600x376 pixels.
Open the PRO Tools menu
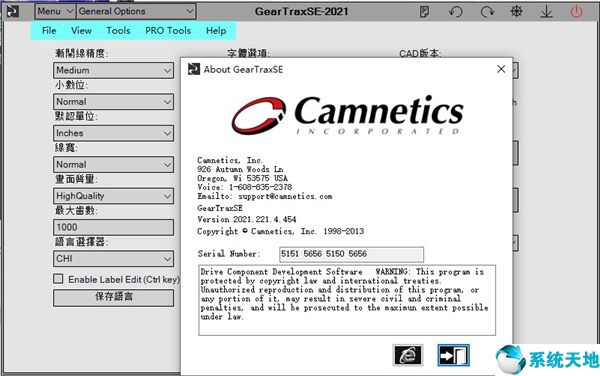[x=168, y=31]
